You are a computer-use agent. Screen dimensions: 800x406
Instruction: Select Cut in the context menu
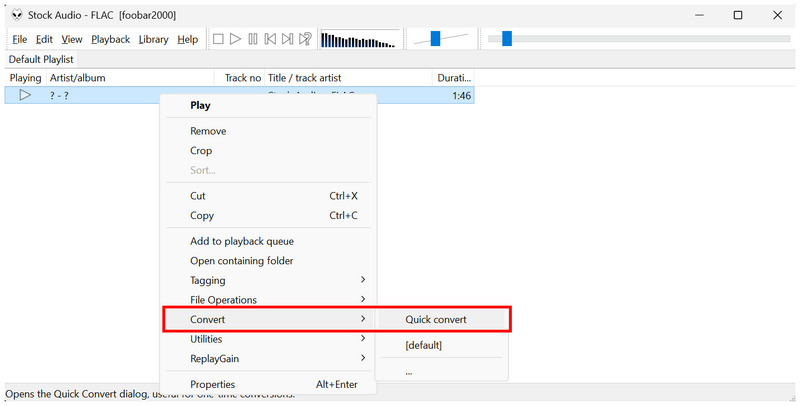[268, 196]
